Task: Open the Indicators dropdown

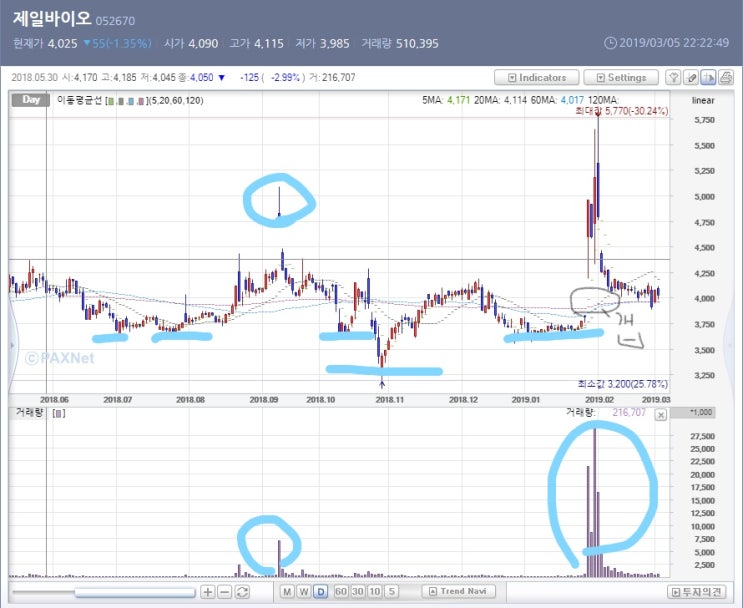Action: [536, 77]
